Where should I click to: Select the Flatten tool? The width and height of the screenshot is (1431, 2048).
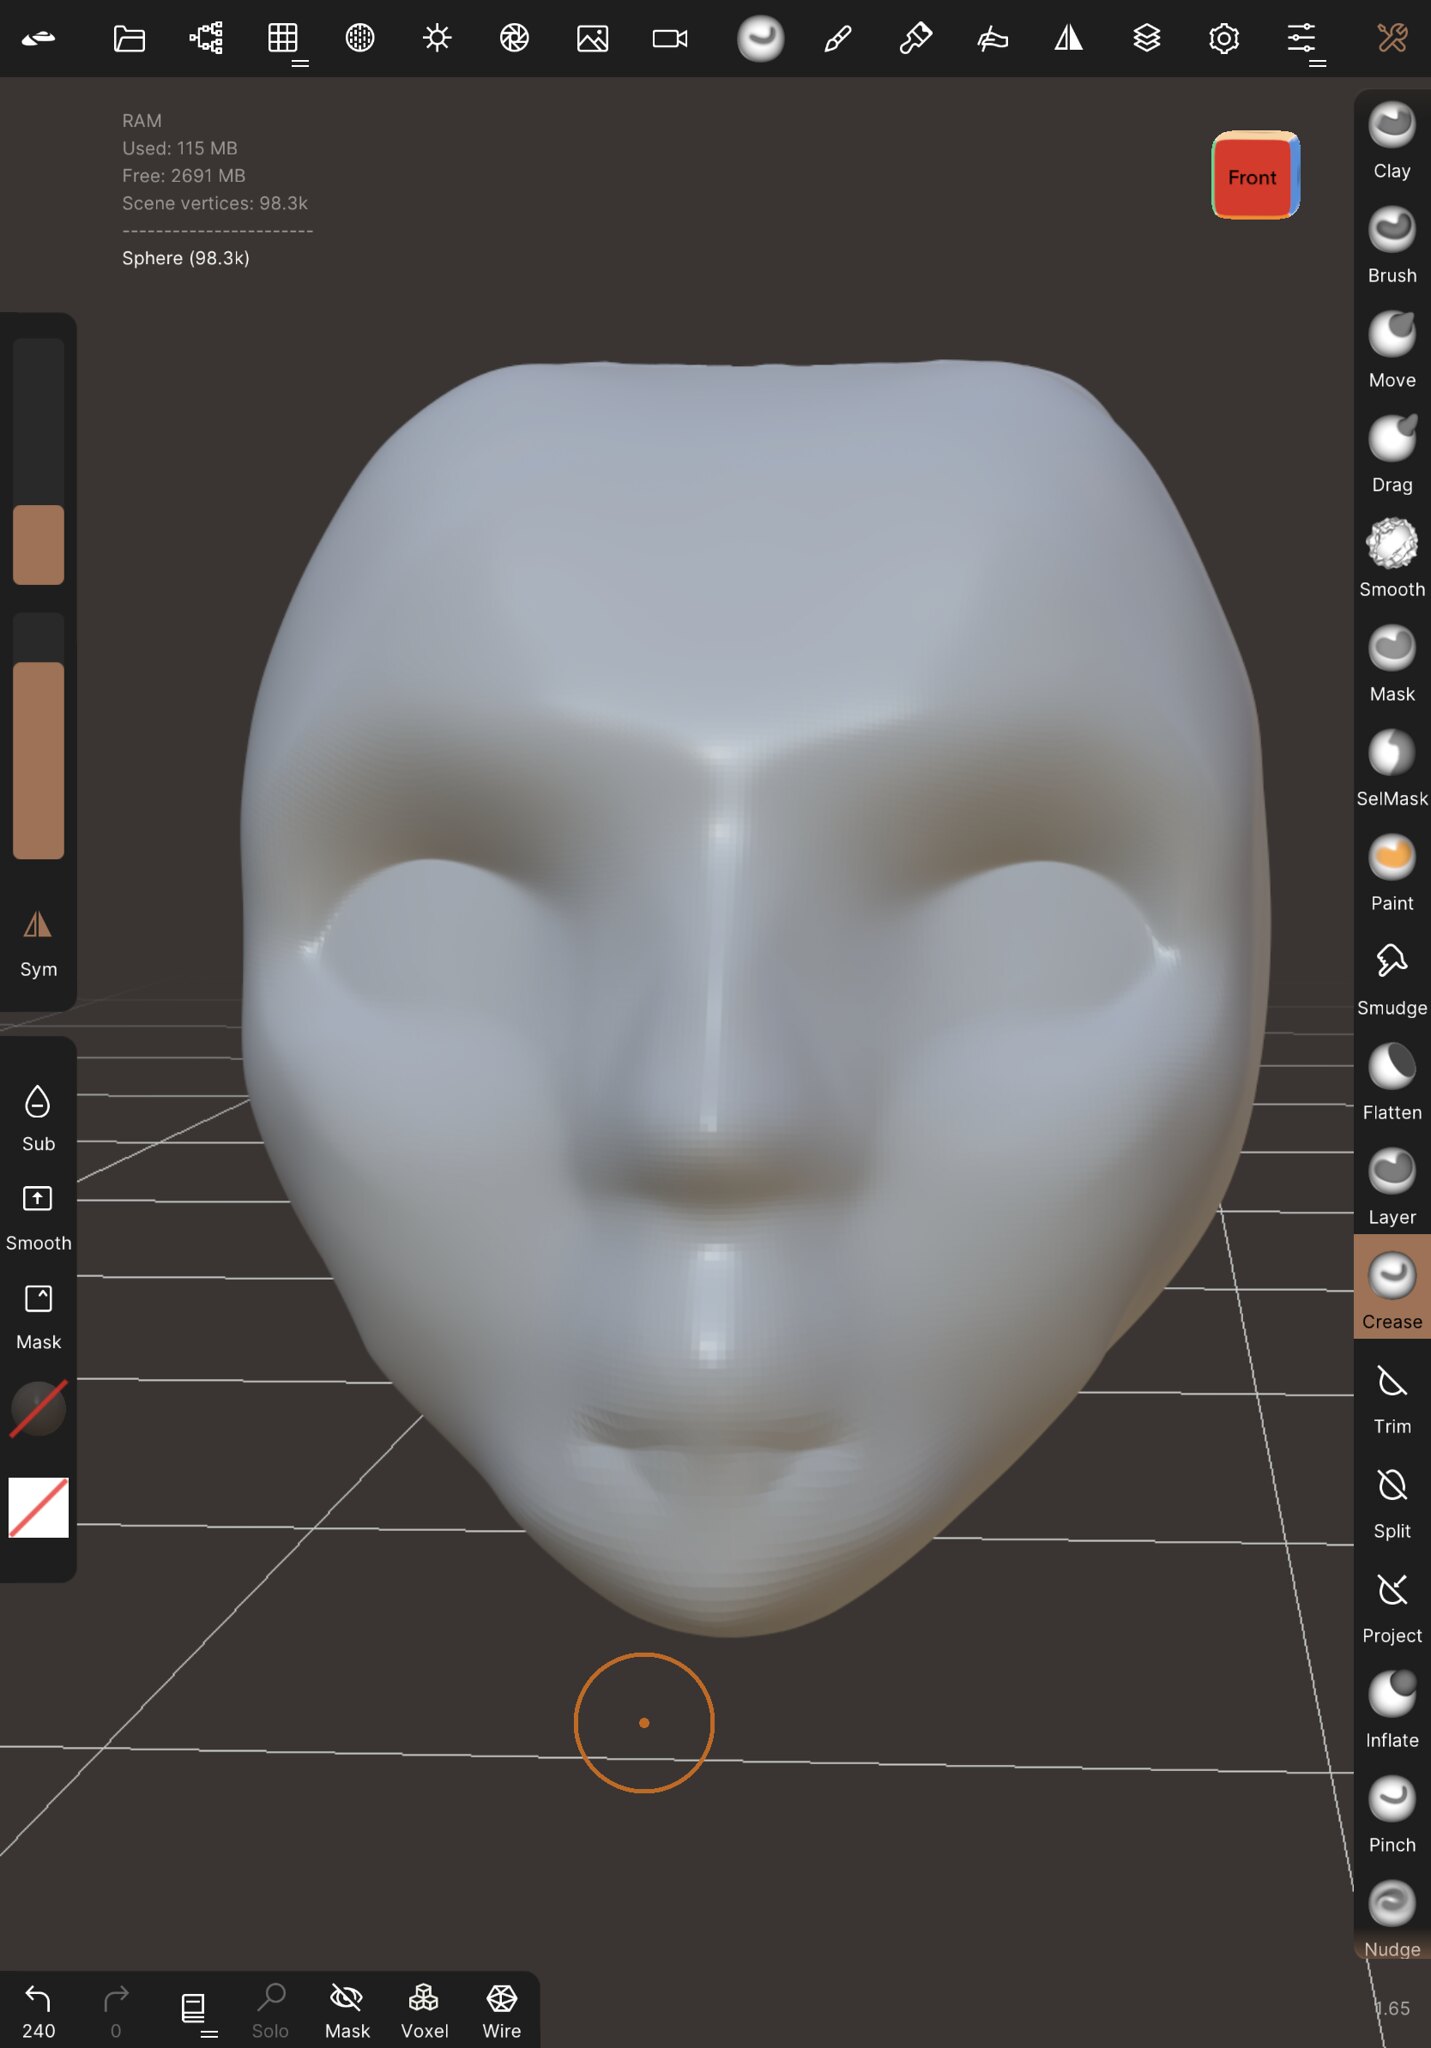click(1391, 1083)
